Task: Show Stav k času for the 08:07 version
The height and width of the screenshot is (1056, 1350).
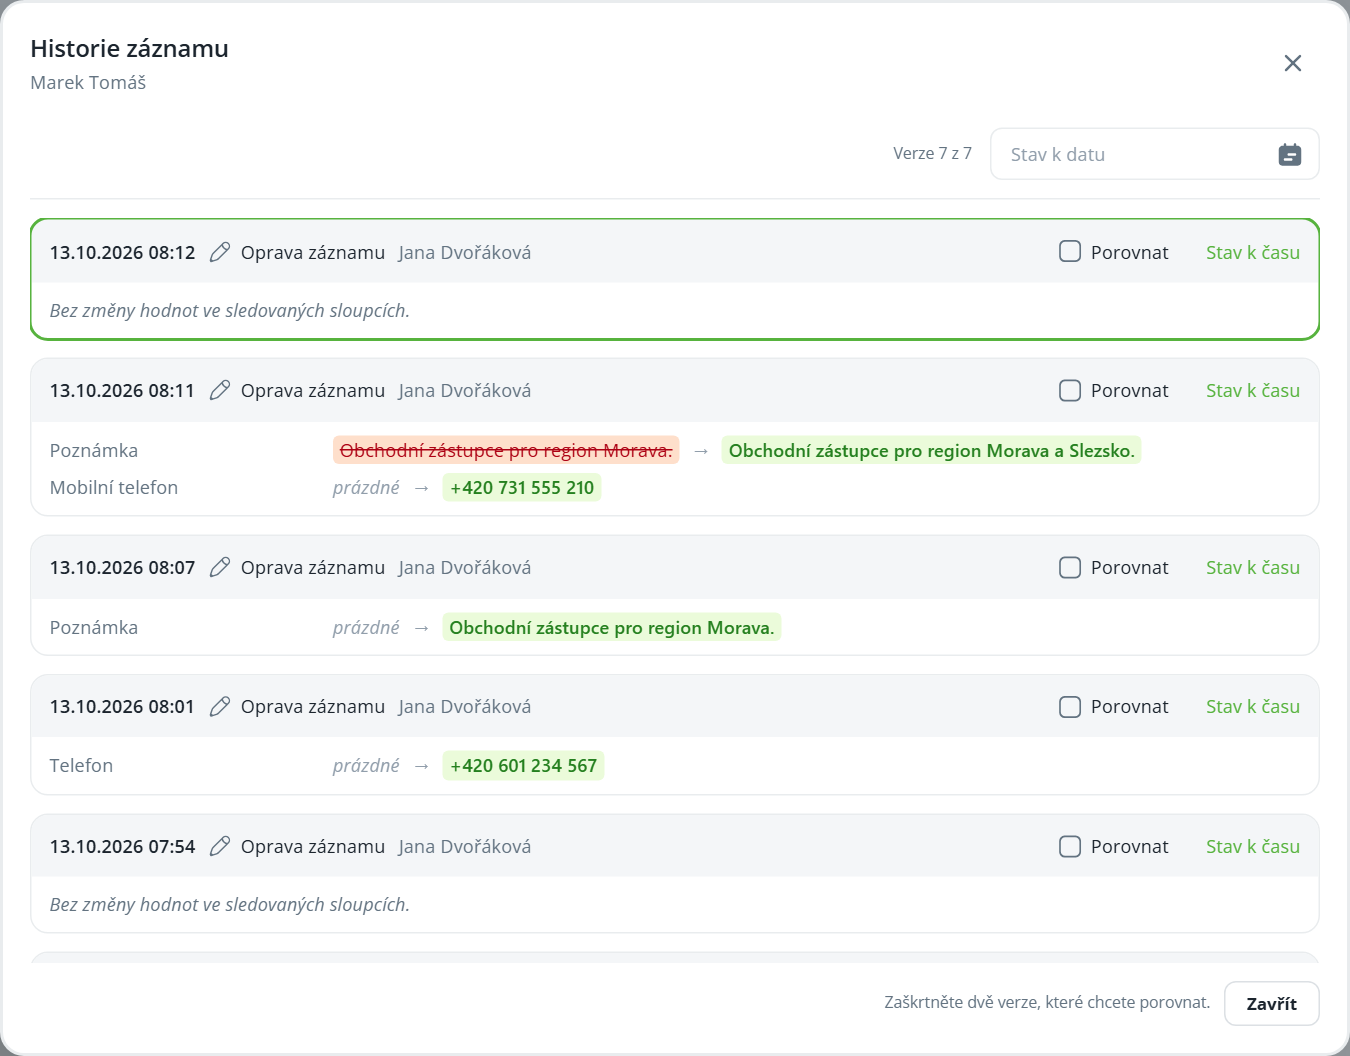Action: point(1252,567)
